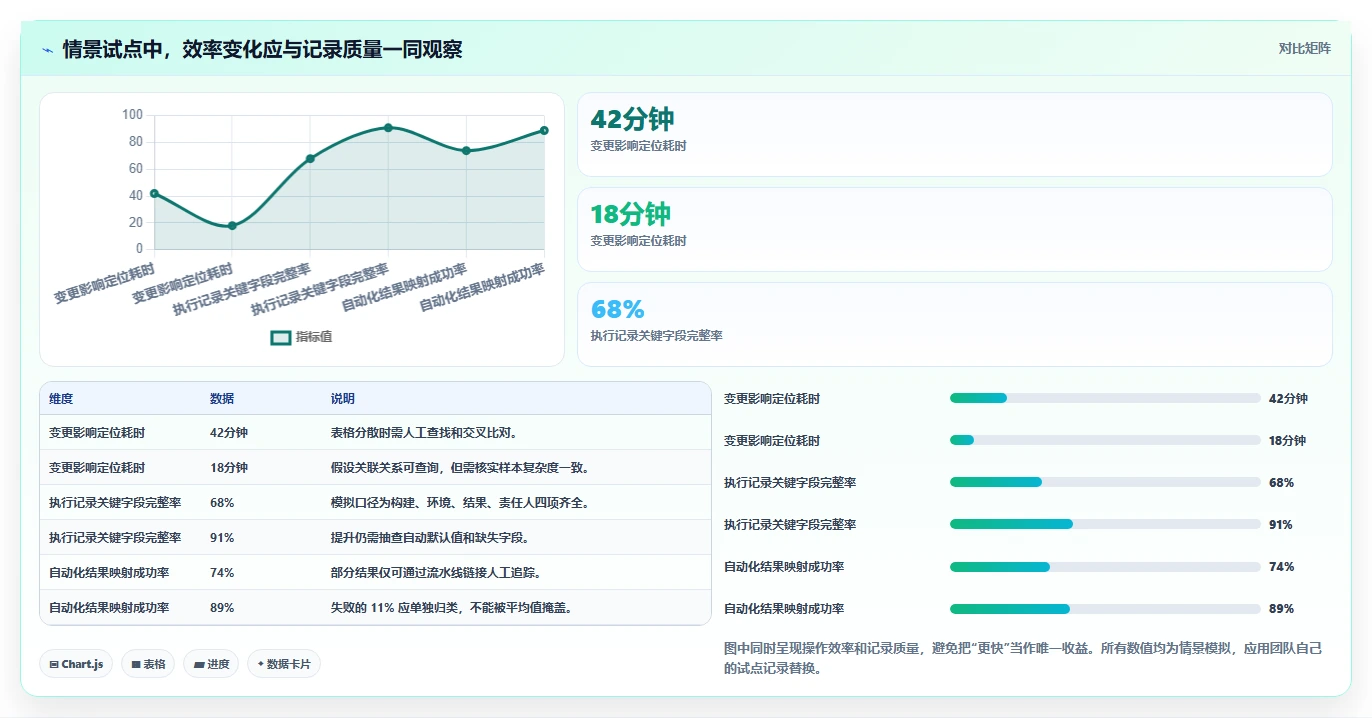Click the 数据卡片 tag chip
The image size is (1372, 718).
[x=284, y=664]
